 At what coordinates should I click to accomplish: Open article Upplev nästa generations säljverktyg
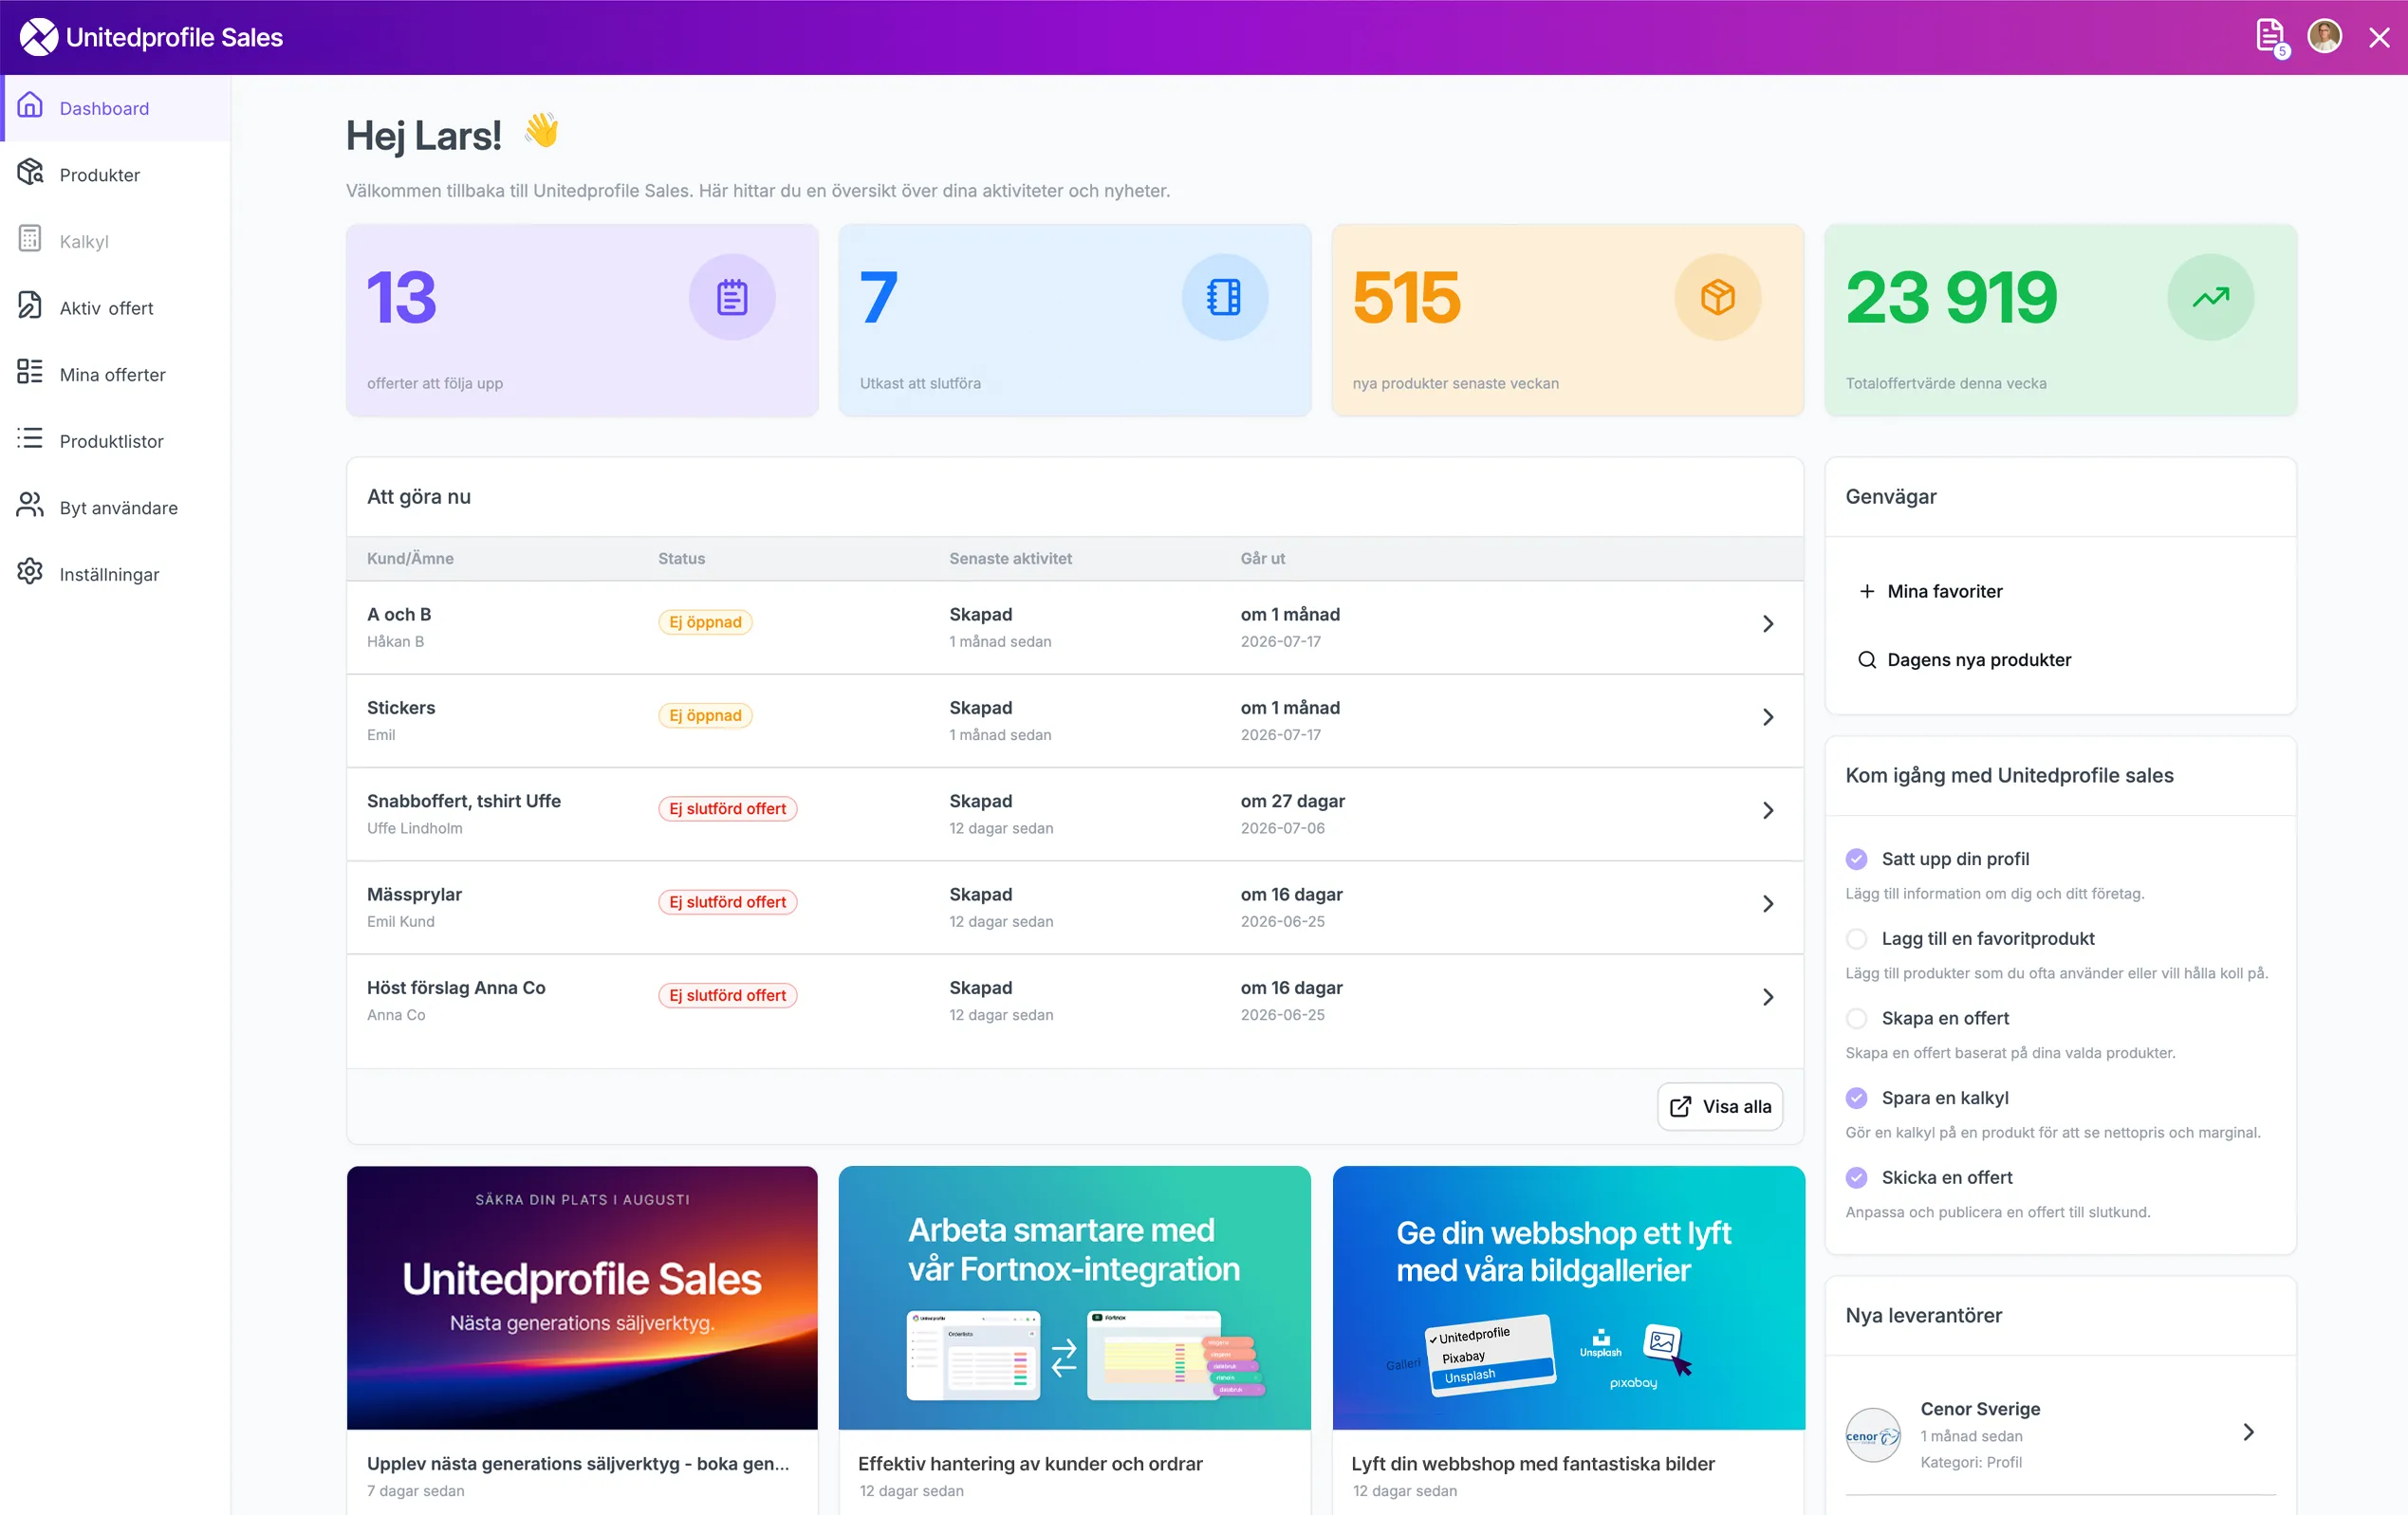tap(578, 1464)
